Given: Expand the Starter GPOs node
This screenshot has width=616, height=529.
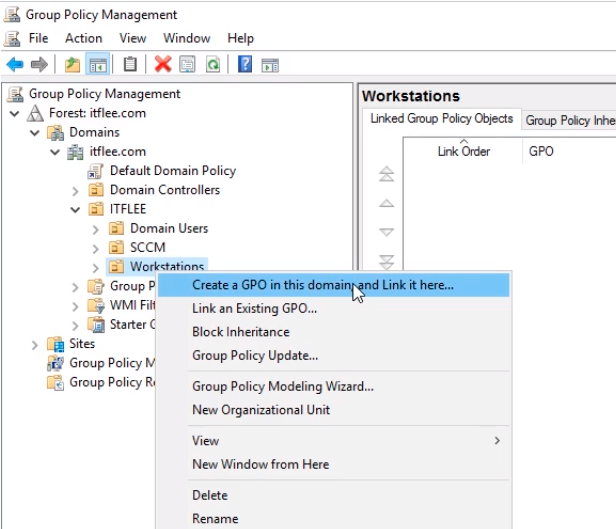Looking at the screenshot, I should pyautogui.click(x=75, y=326).
